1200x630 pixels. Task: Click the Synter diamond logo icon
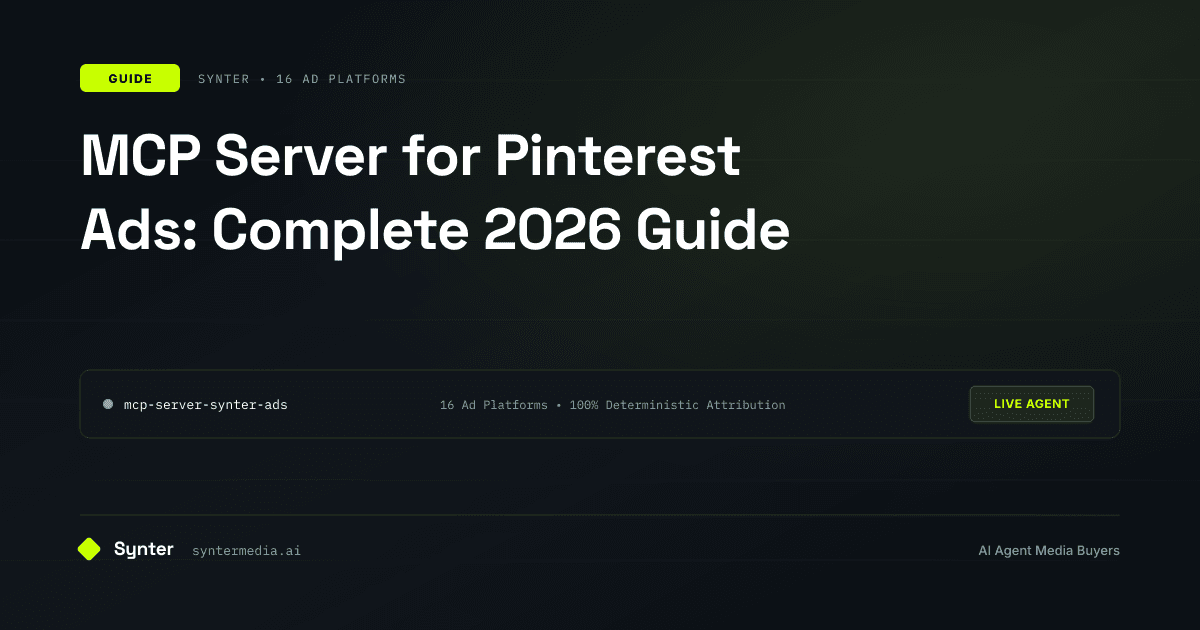coord(89,549)
